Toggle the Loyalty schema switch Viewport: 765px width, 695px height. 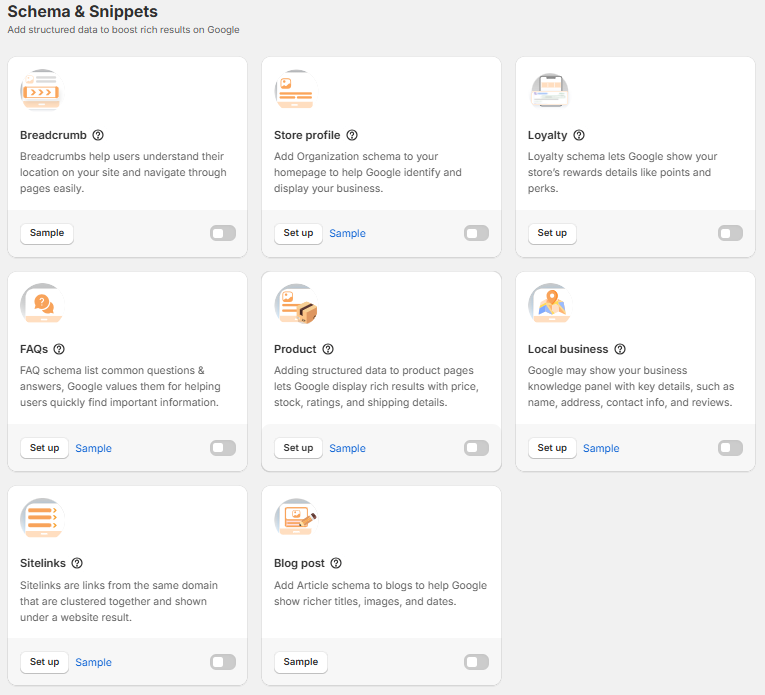731,233
